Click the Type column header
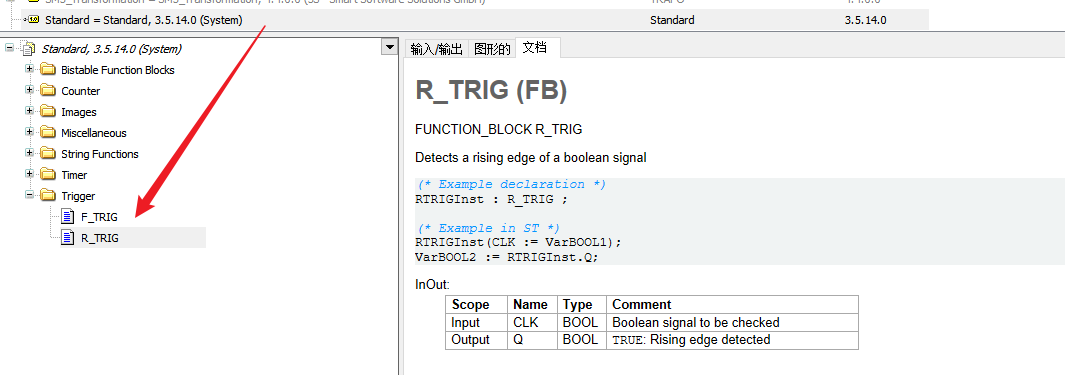The image size is (1065, 375). [582, 304]
